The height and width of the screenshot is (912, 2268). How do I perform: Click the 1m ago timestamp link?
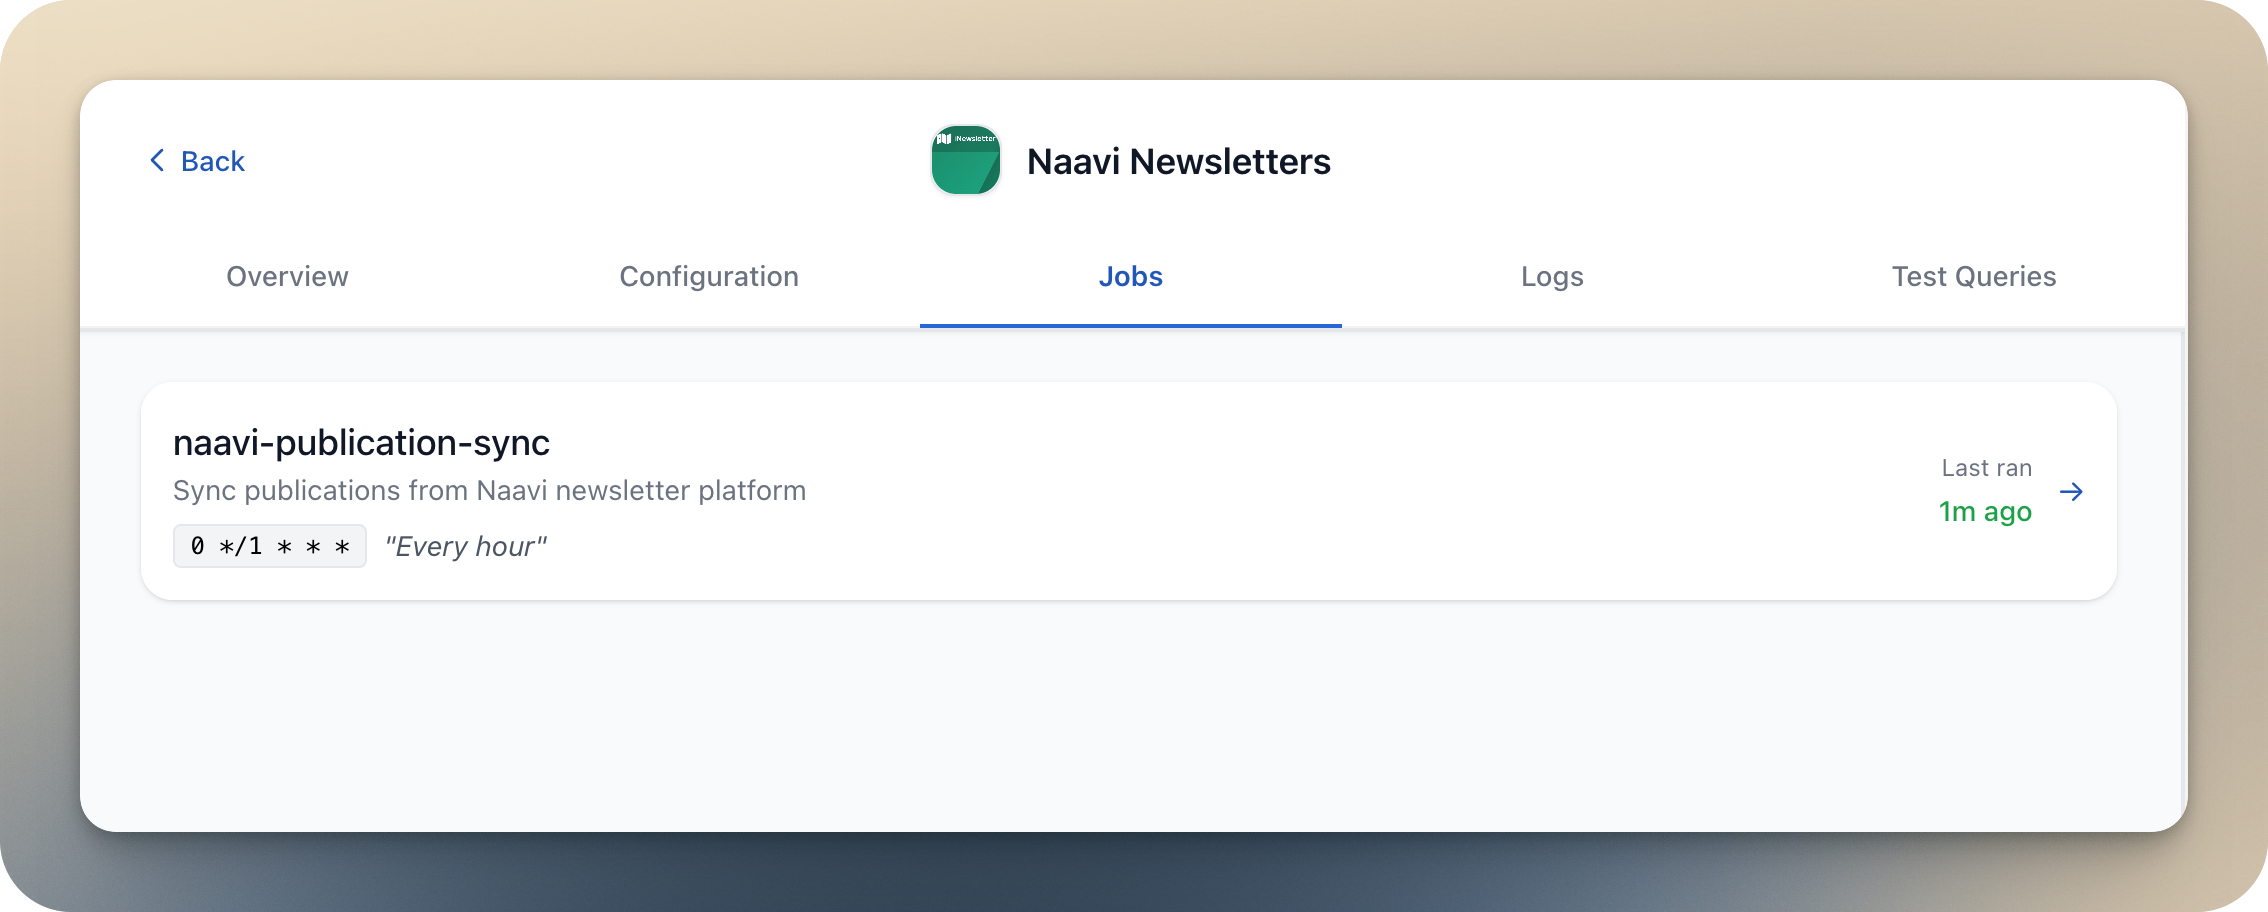[x=1984, y=511]
